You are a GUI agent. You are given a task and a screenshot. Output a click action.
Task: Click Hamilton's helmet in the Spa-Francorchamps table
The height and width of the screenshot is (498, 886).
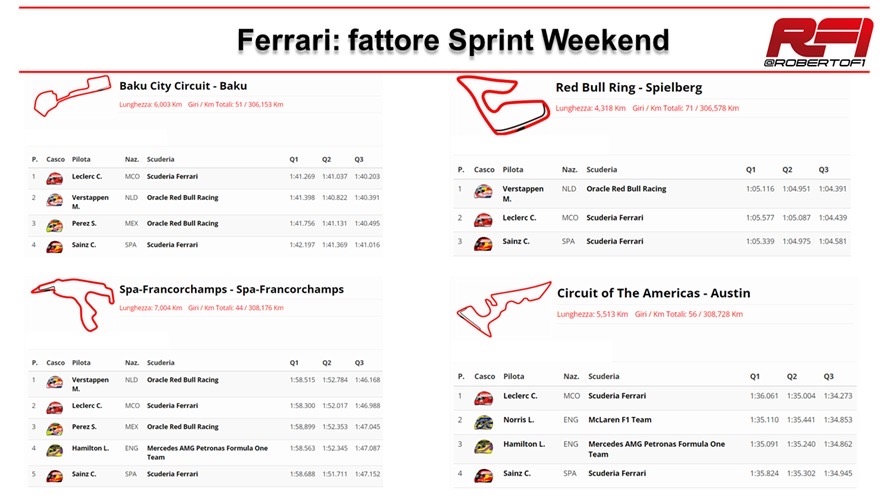[55, 451]
